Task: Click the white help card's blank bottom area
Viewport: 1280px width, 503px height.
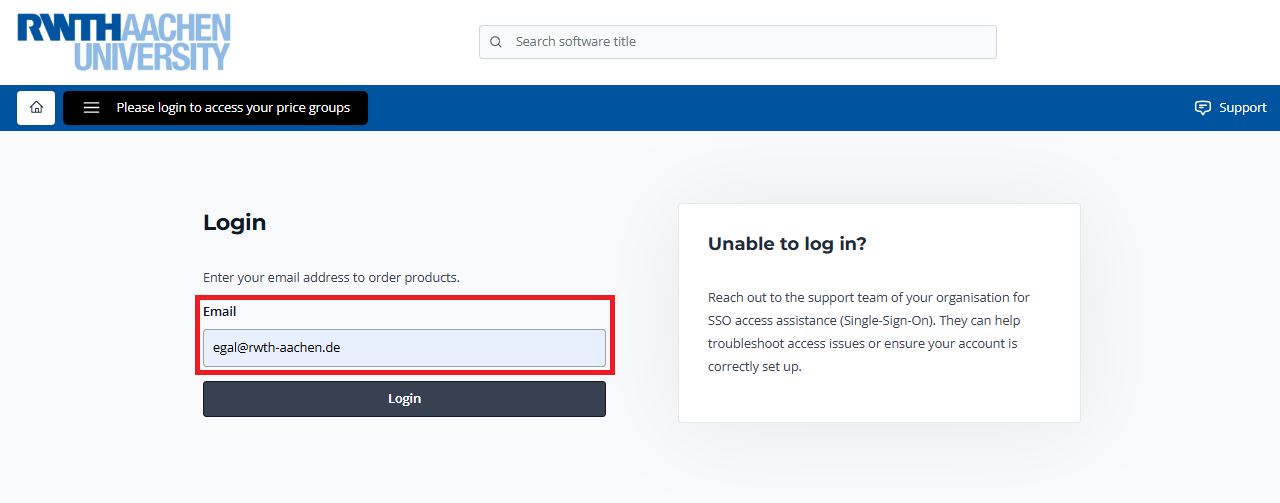Action: point(878,400)
